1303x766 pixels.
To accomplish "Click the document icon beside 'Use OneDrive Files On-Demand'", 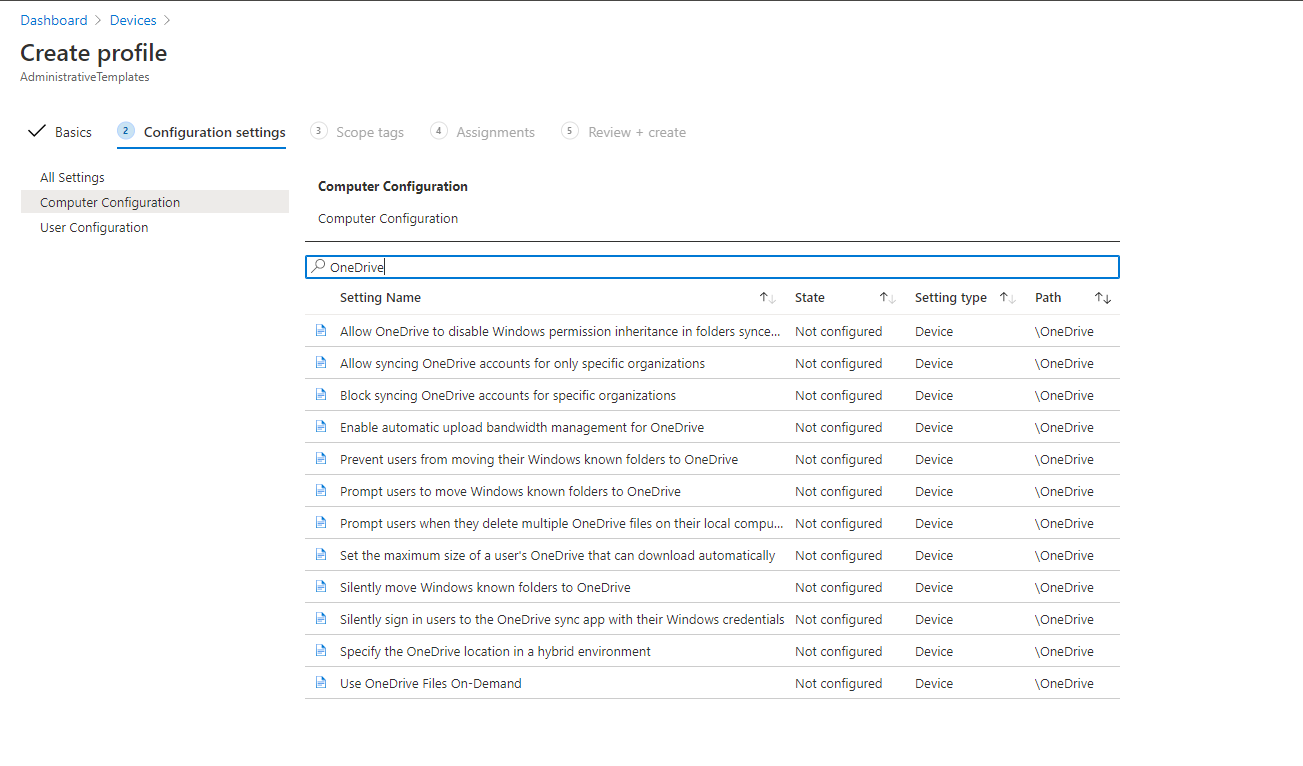I will click(321, 682).
